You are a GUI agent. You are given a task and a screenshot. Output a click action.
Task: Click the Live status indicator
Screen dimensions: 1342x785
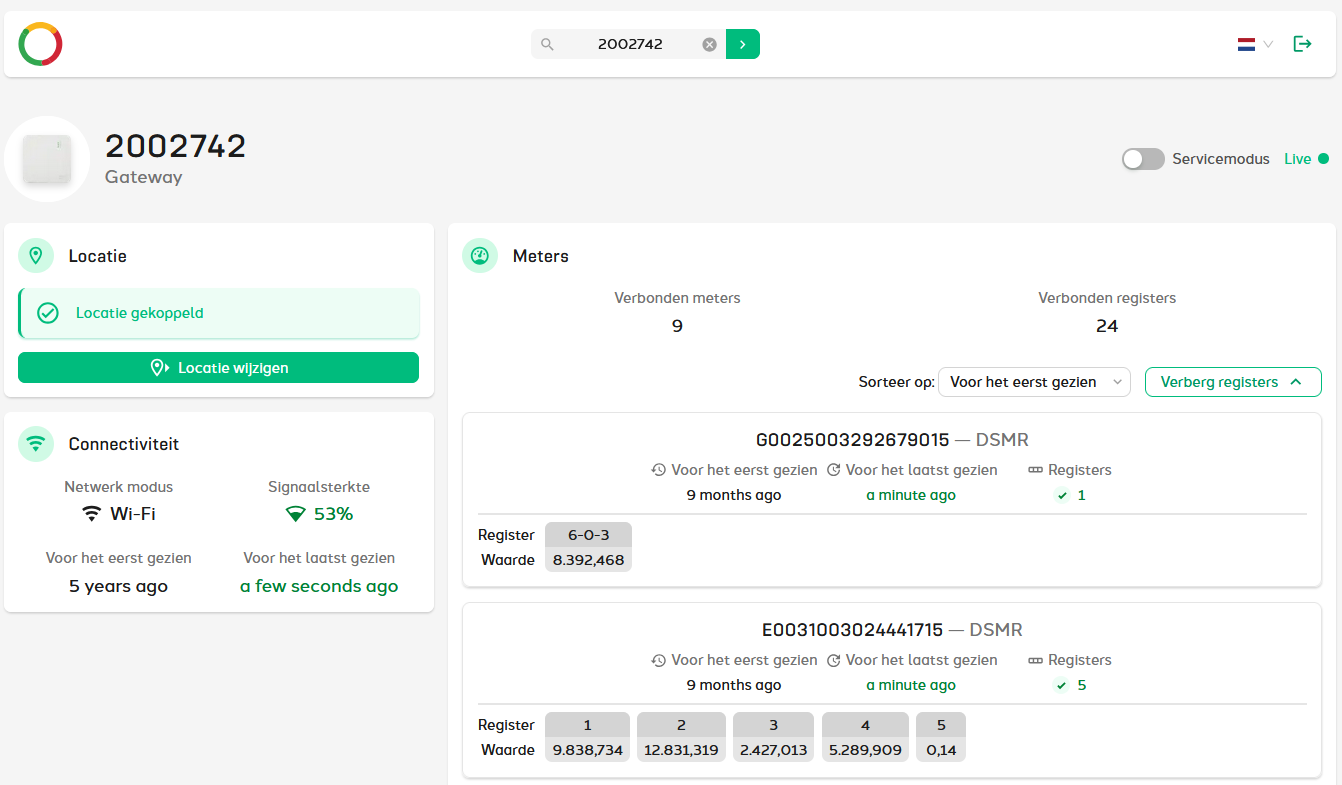tap(1305, 159)
